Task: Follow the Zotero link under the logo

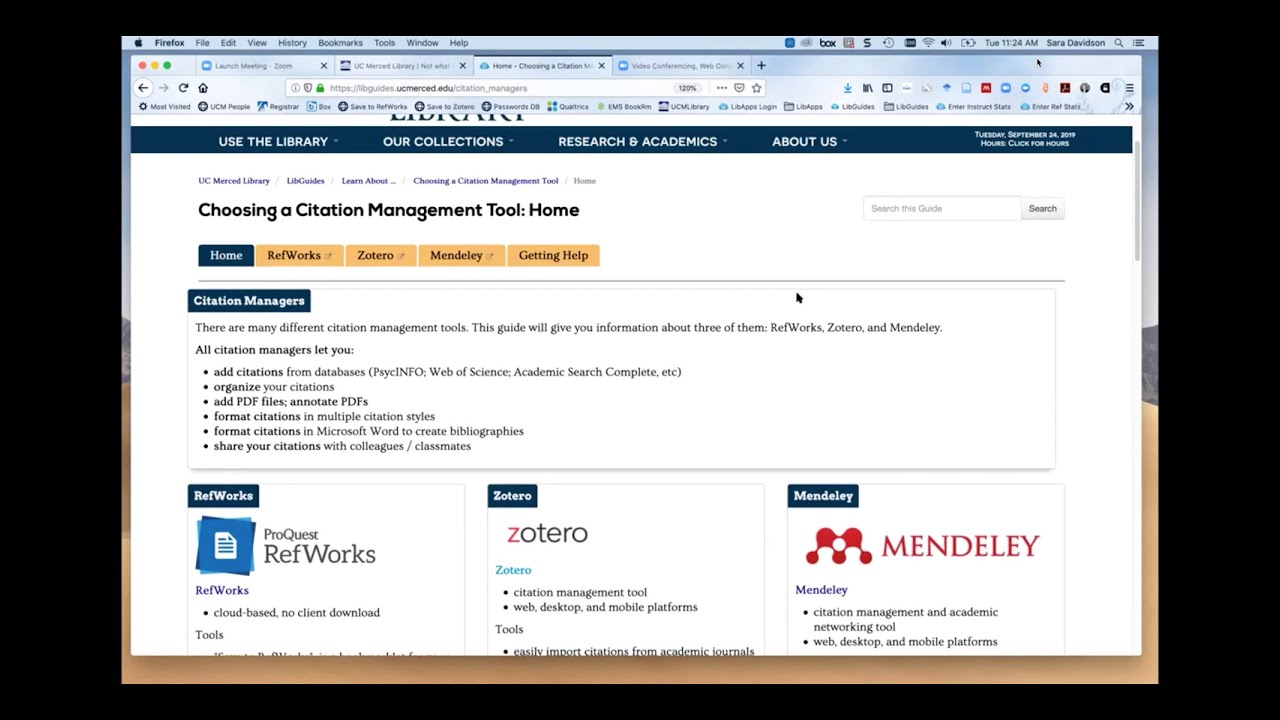Action: (513, 570)
